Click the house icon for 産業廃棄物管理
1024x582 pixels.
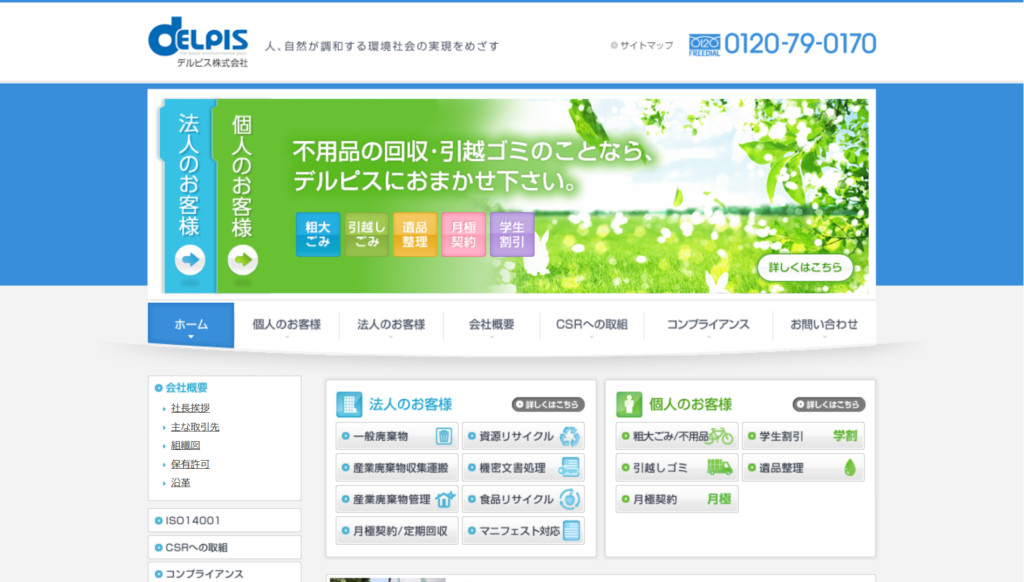tap(445, 499)
